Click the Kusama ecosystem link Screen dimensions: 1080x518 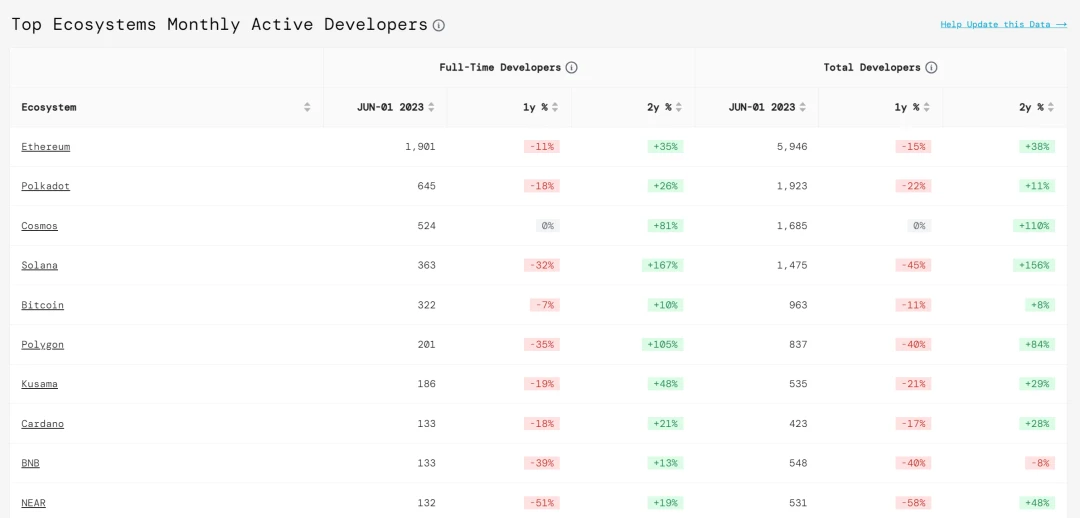click(x=40, y=384)
